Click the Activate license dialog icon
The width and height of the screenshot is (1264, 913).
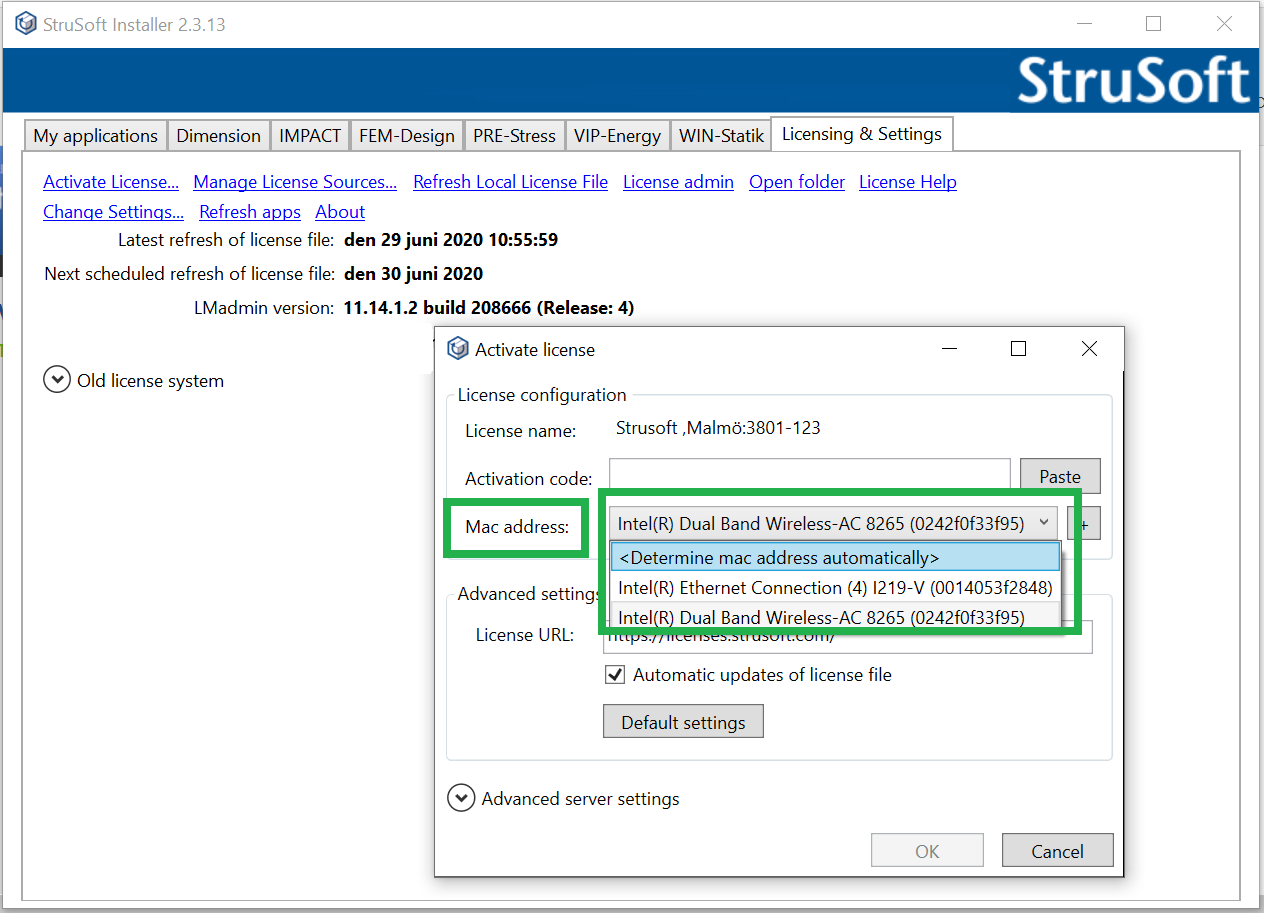coord(458,349)
